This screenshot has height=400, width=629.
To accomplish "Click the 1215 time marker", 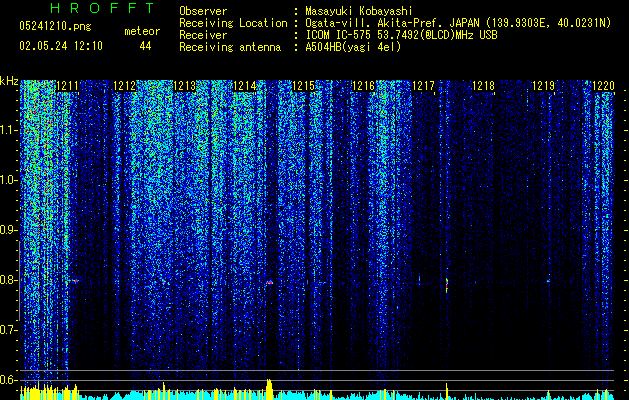I will point(304,86).
